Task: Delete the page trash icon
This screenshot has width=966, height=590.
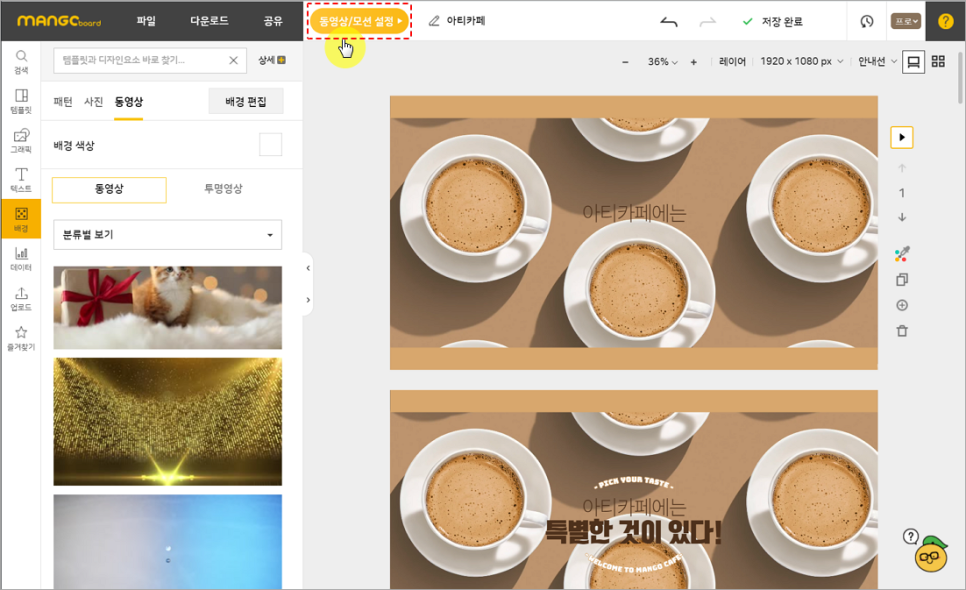Action: tap(902, 331)
